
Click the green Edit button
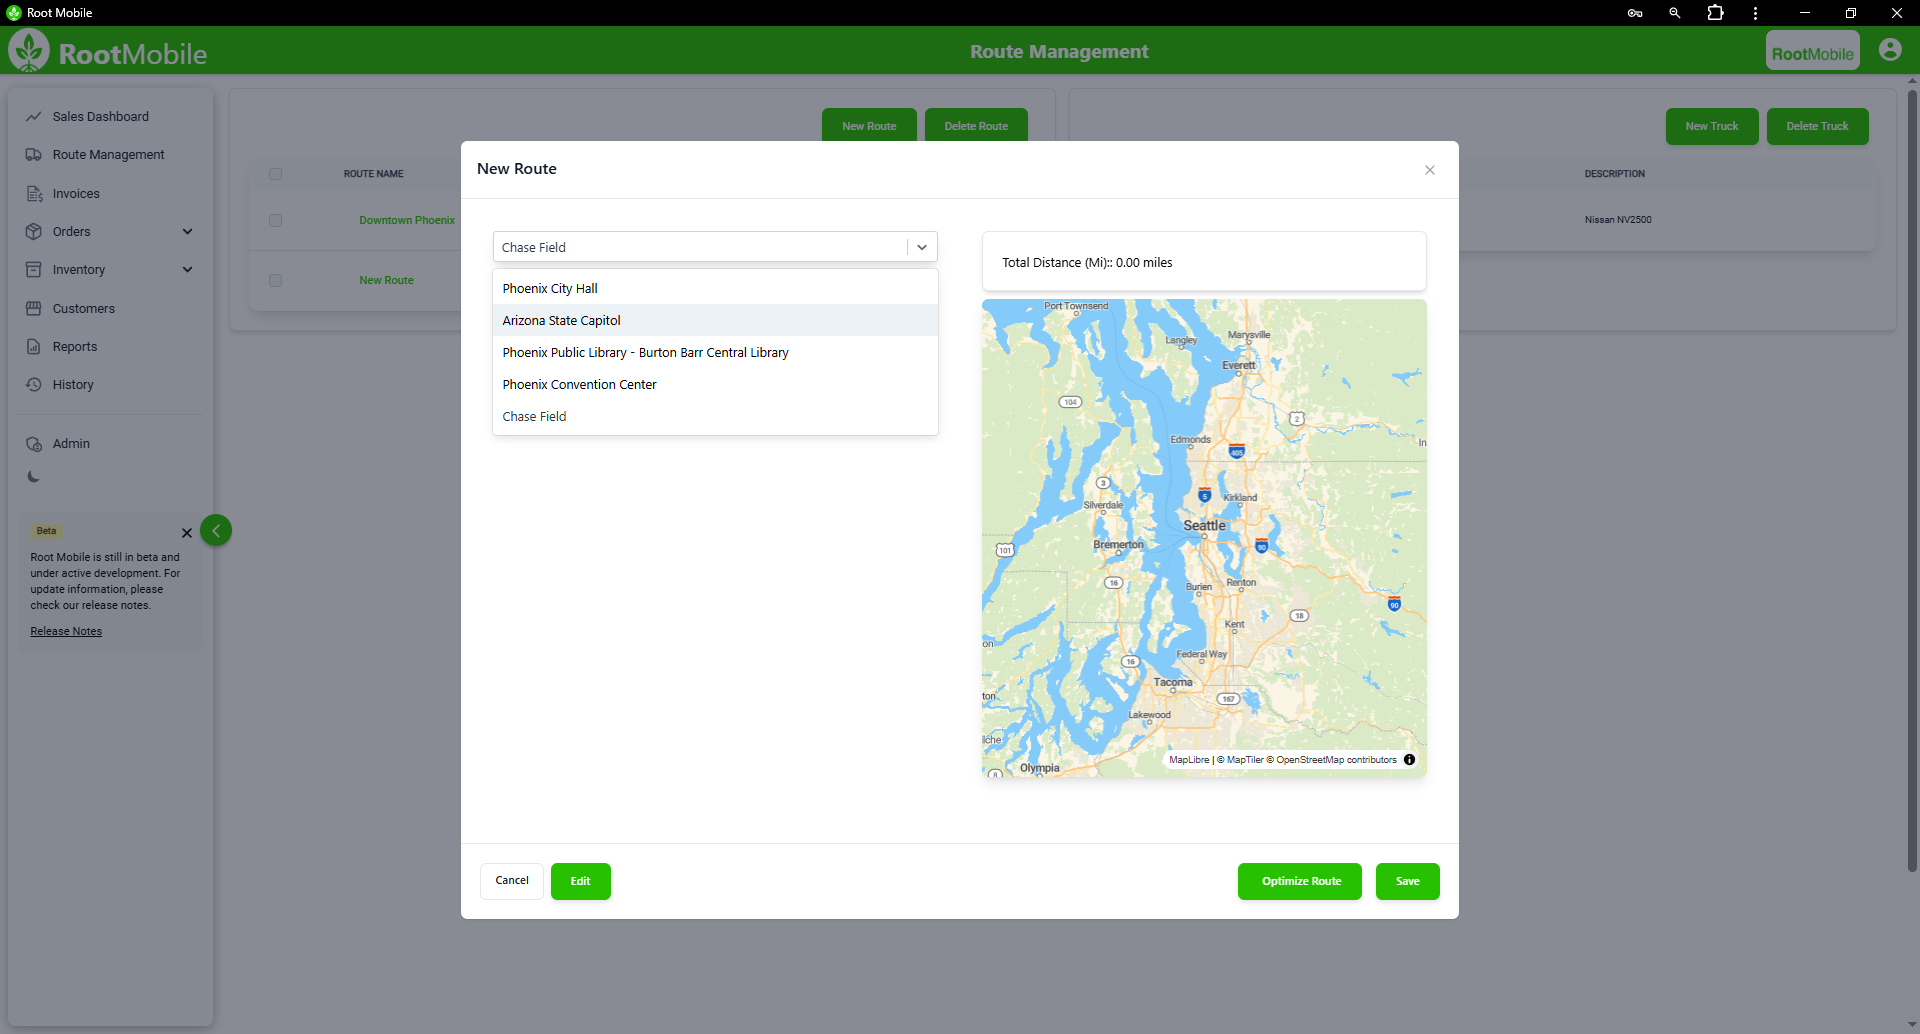581,881
